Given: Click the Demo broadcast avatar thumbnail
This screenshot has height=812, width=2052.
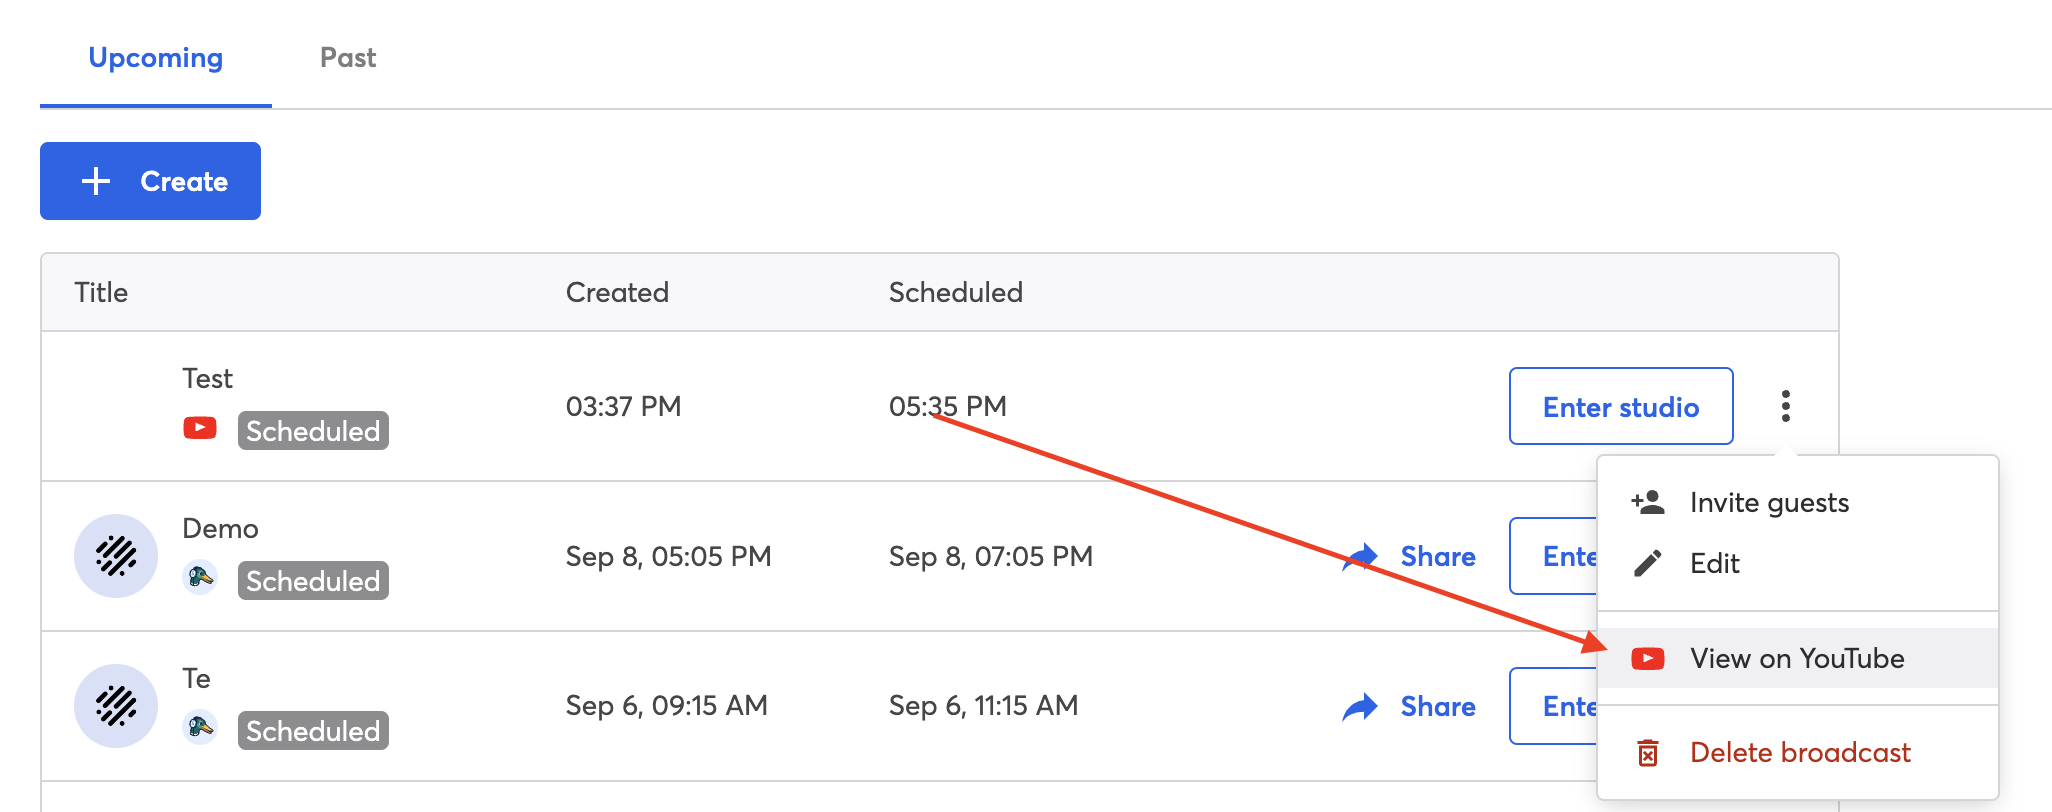Looking at the screenshot, I should pyautogui.click(x=116, y=556).
